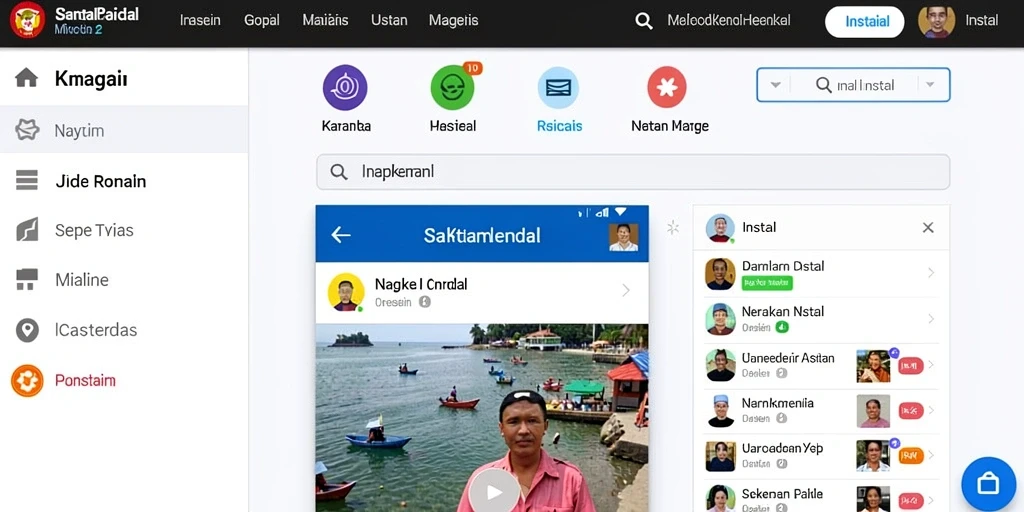Click the Nagke I Cnrdal avatar

pos(345,292)
